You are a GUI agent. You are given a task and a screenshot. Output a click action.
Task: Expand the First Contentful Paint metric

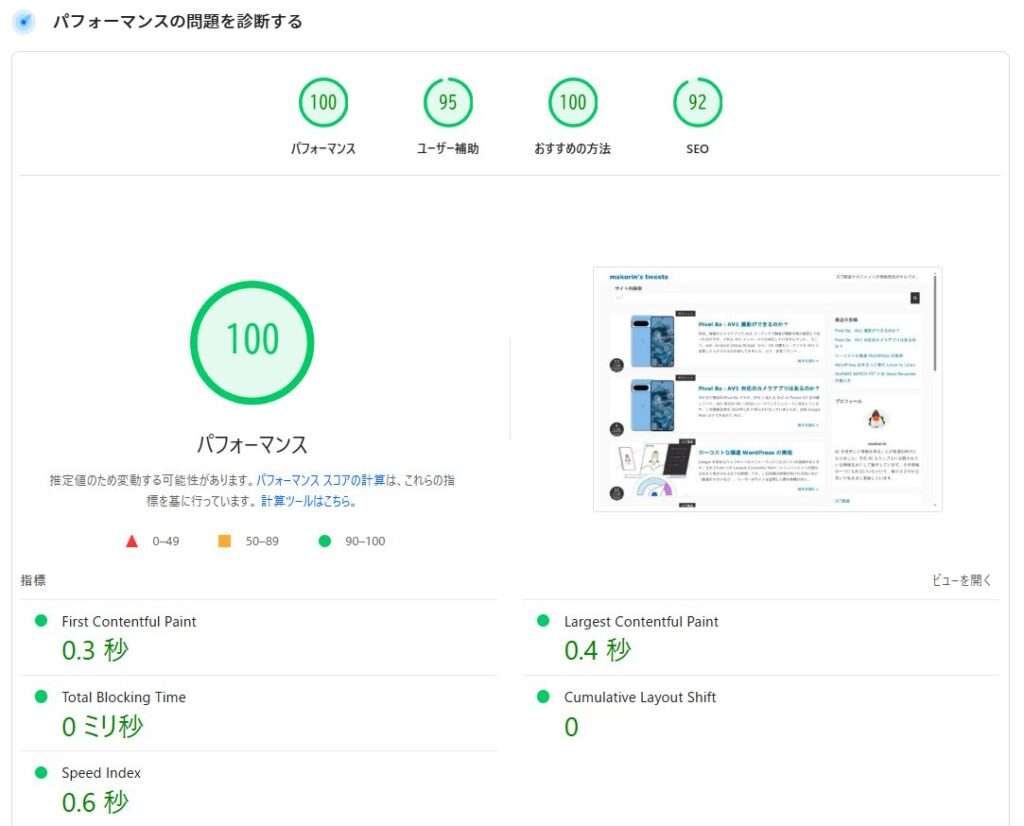129,621
